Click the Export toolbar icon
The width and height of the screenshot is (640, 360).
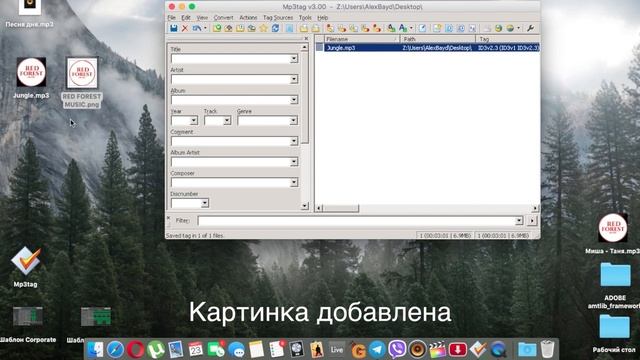click(437, 28)
